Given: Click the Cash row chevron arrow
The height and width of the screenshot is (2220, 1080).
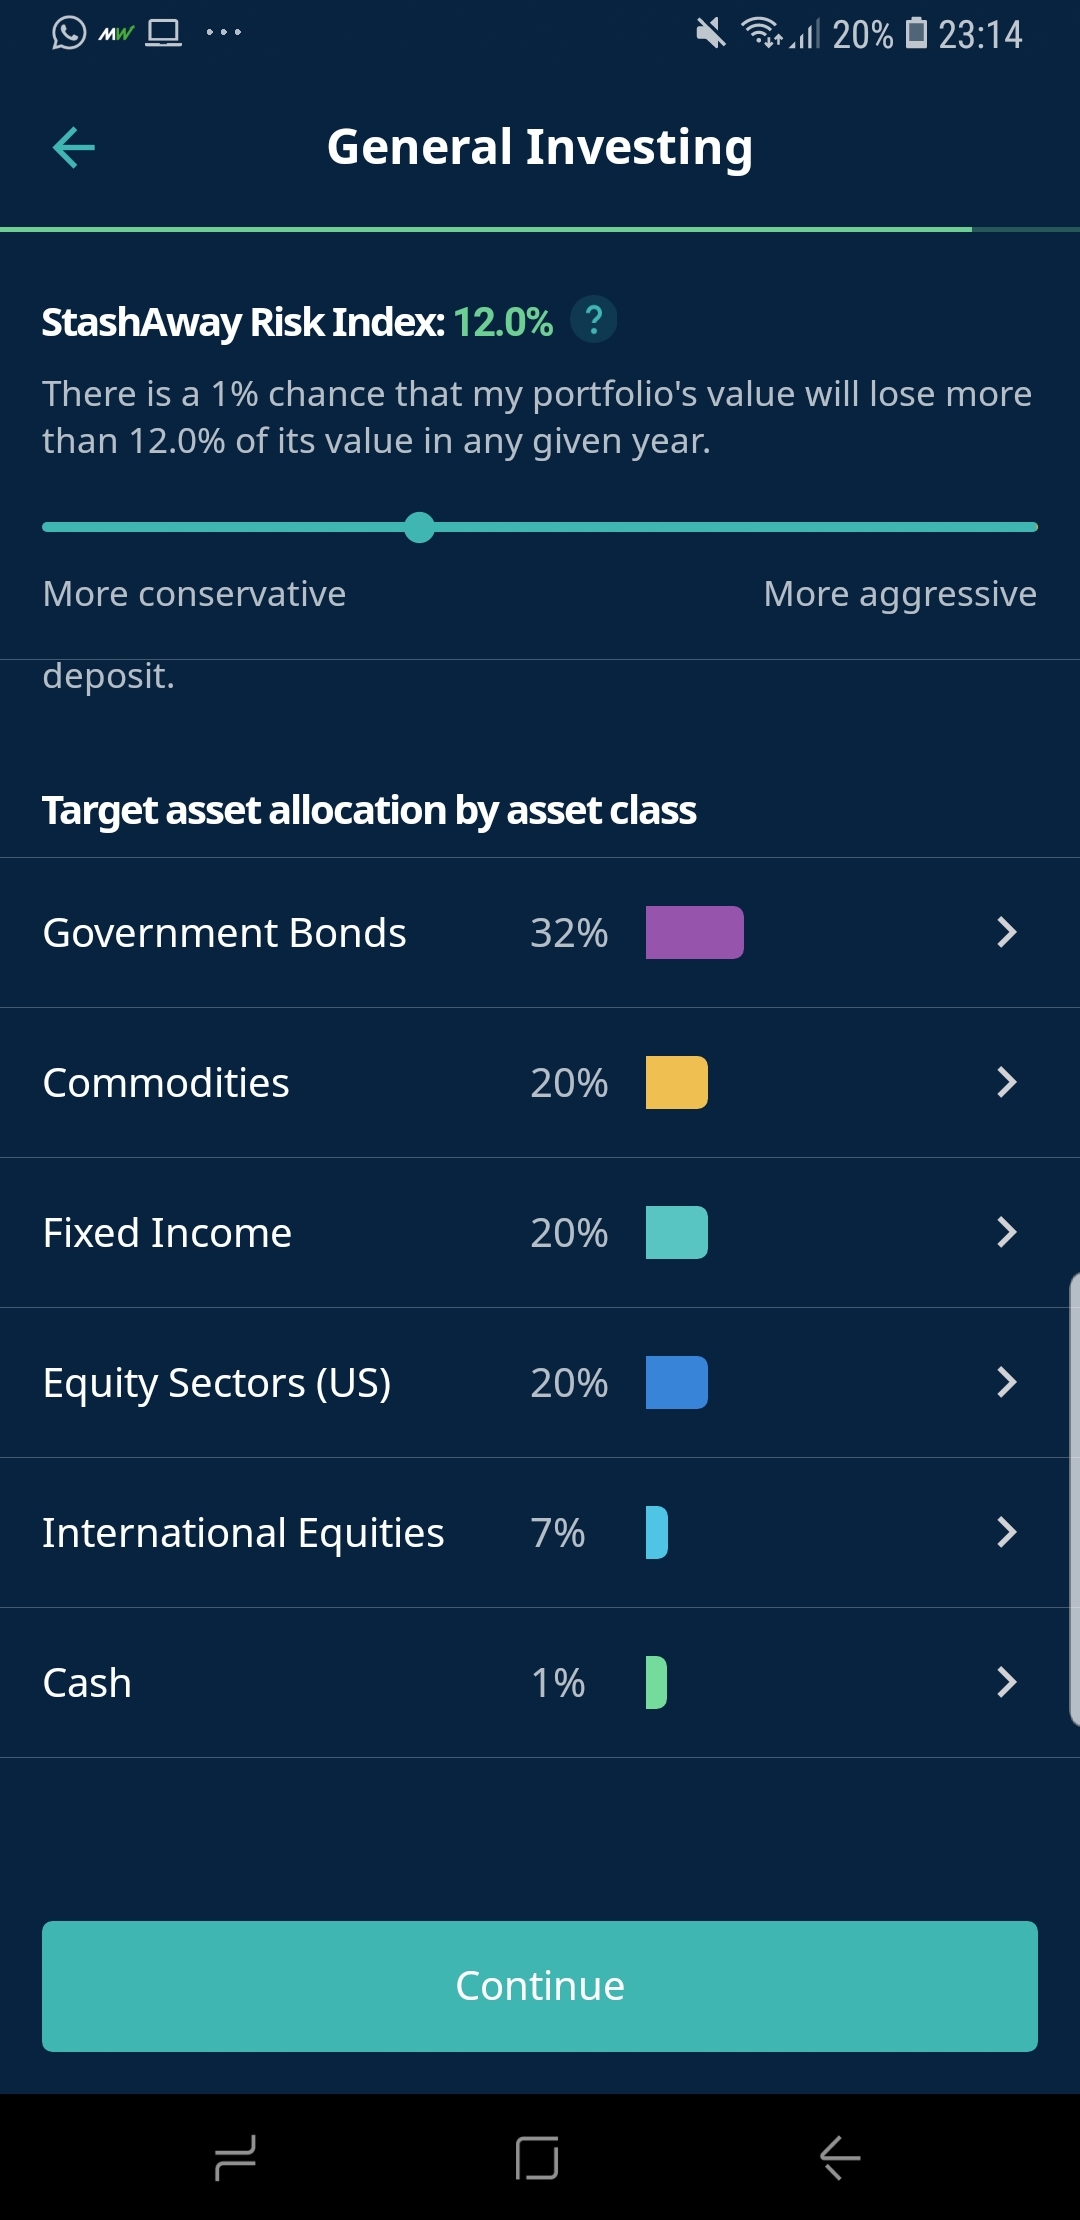Looking at the screenshot, I should pyautogui.click(x=1007, y=1682).
